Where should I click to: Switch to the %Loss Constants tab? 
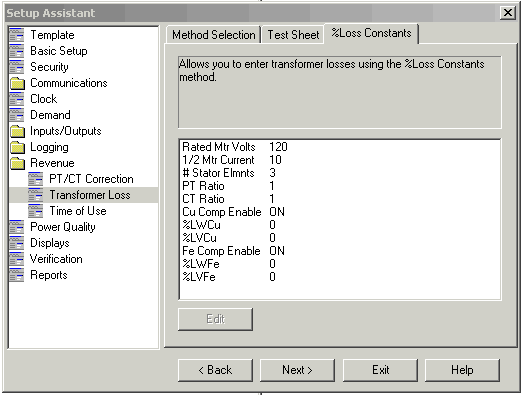(371, 33)
